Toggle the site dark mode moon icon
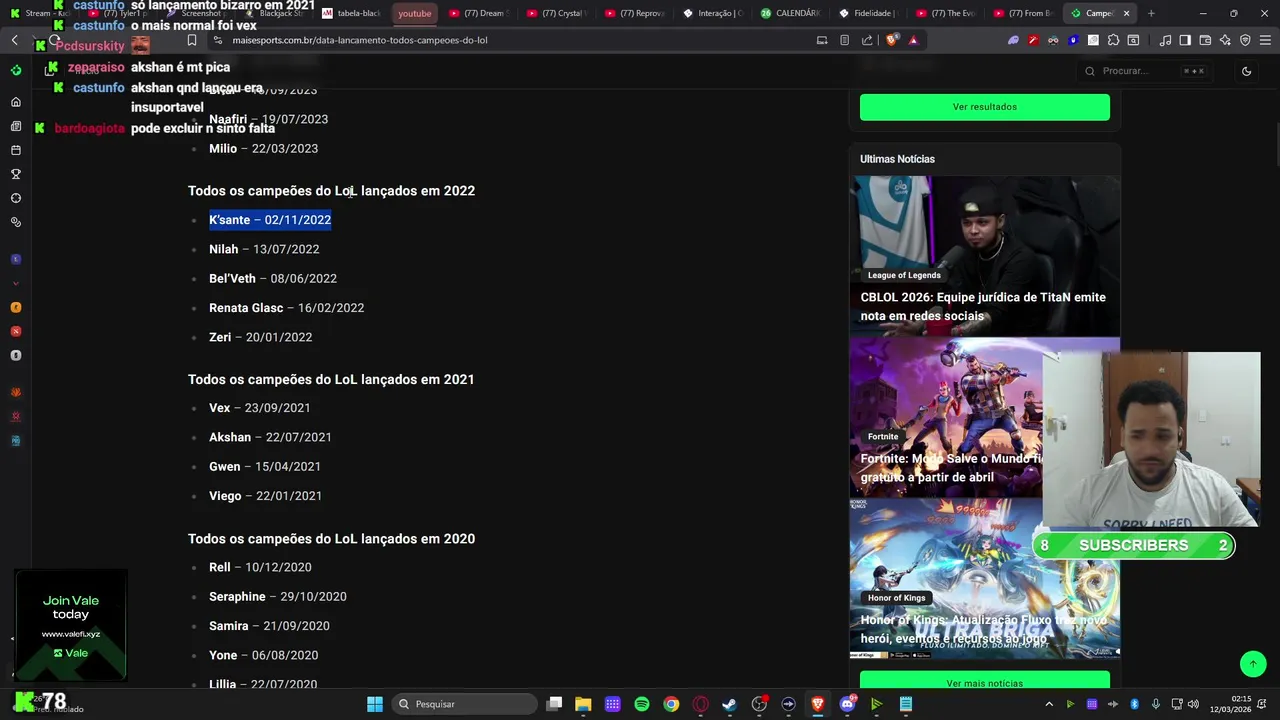The height and width of the screenshot is (720, 1280). pyautogui.click(x=1246, y=71)
